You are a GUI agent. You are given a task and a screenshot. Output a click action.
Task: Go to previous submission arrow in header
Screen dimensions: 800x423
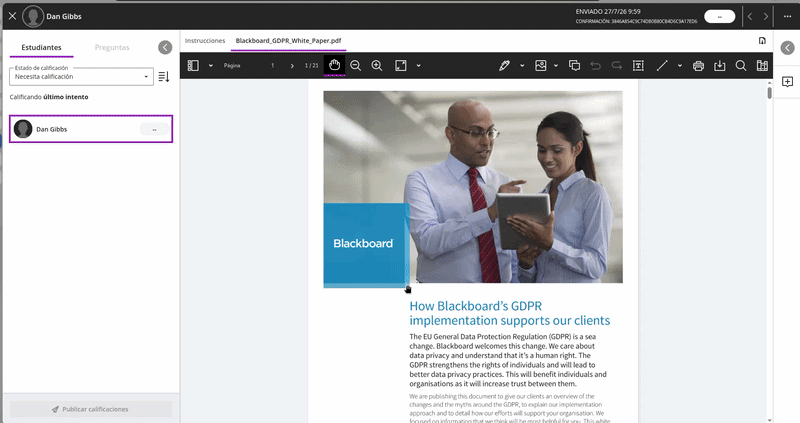[x=750, y=17]
